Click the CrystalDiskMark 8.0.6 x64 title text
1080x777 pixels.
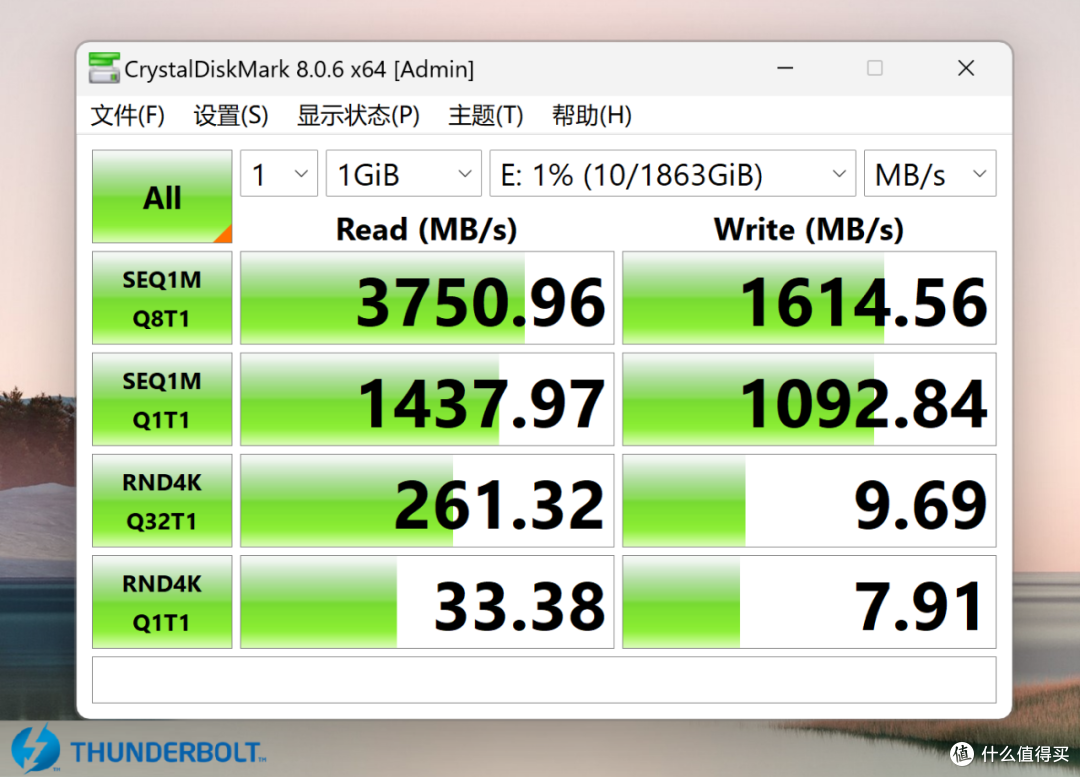299,70
